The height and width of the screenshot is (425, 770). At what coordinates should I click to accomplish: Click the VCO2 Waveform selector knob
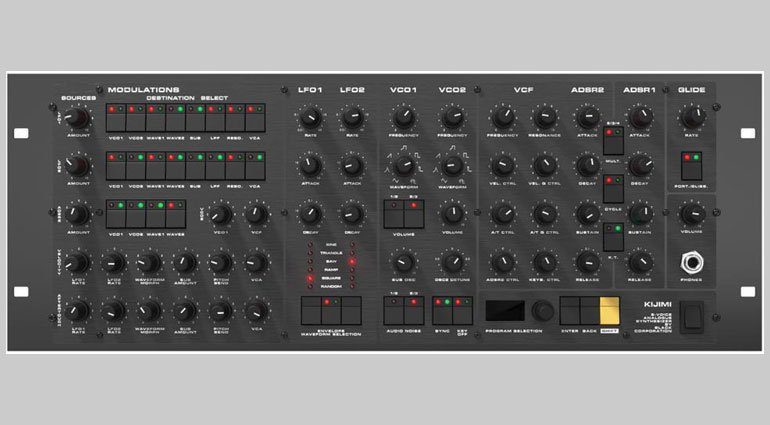tap(452, 164)
